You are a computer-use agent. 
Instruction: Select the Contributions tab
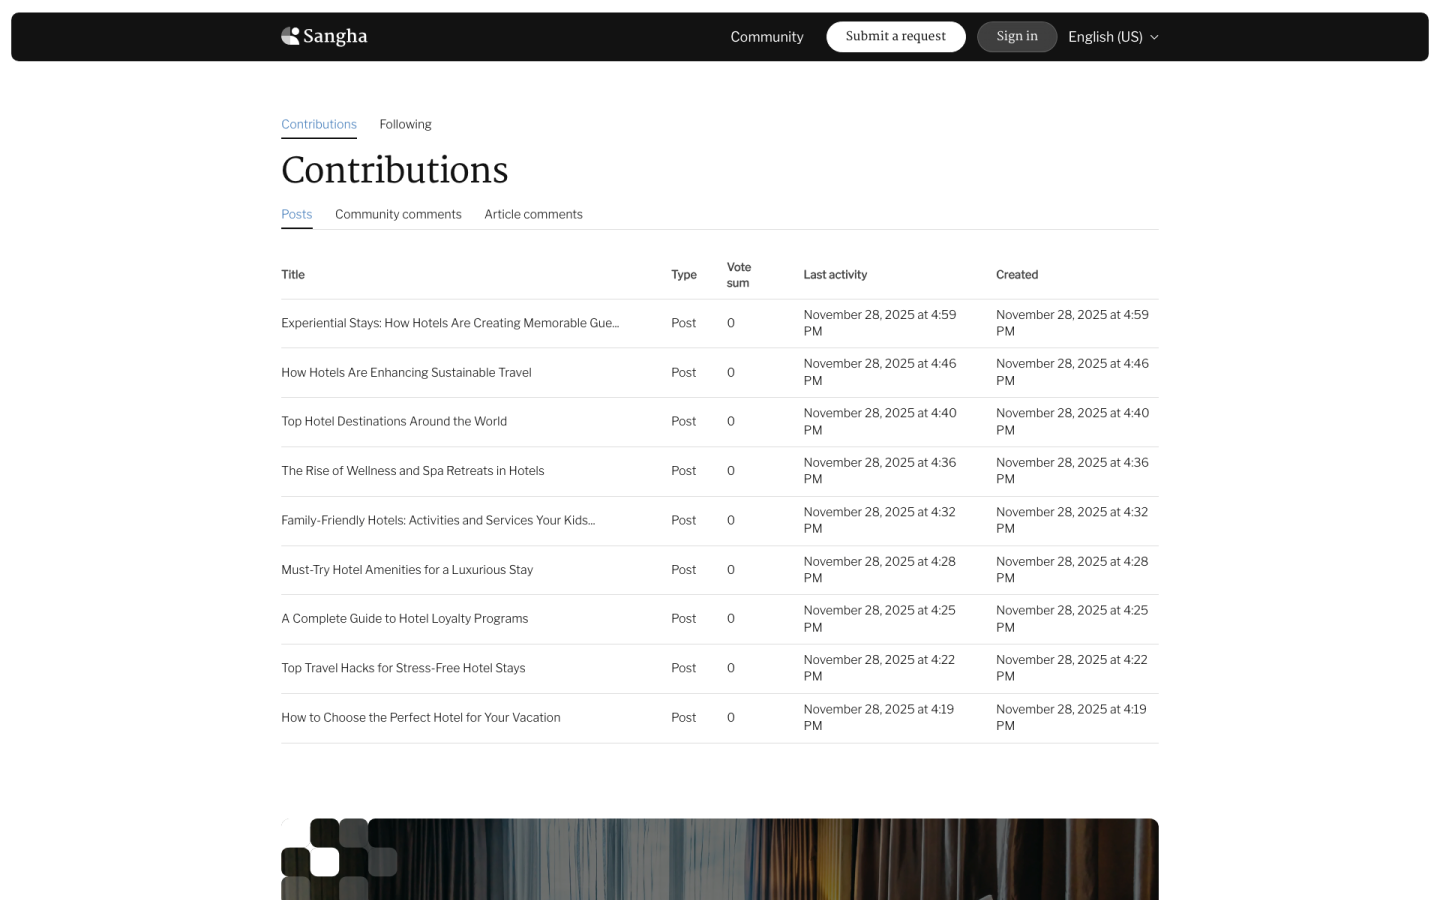(318, 124)
